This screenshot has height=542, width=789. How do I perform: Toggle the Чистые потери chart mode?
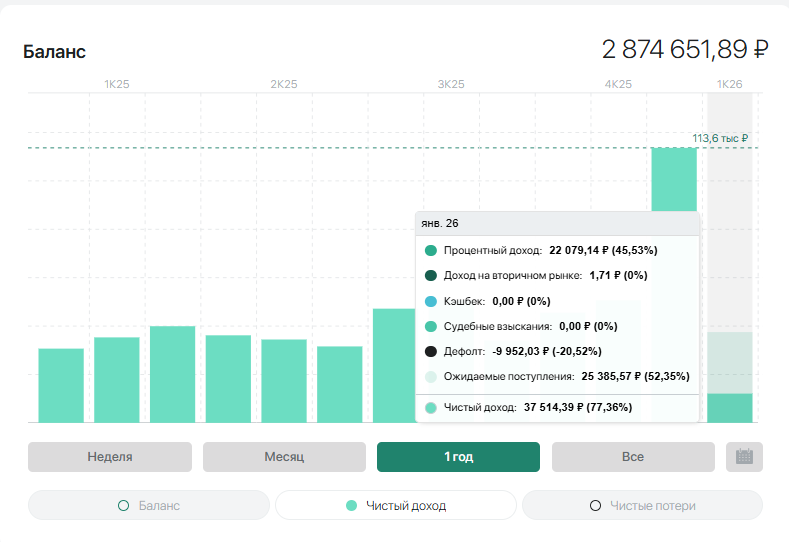tap(643, 505)
